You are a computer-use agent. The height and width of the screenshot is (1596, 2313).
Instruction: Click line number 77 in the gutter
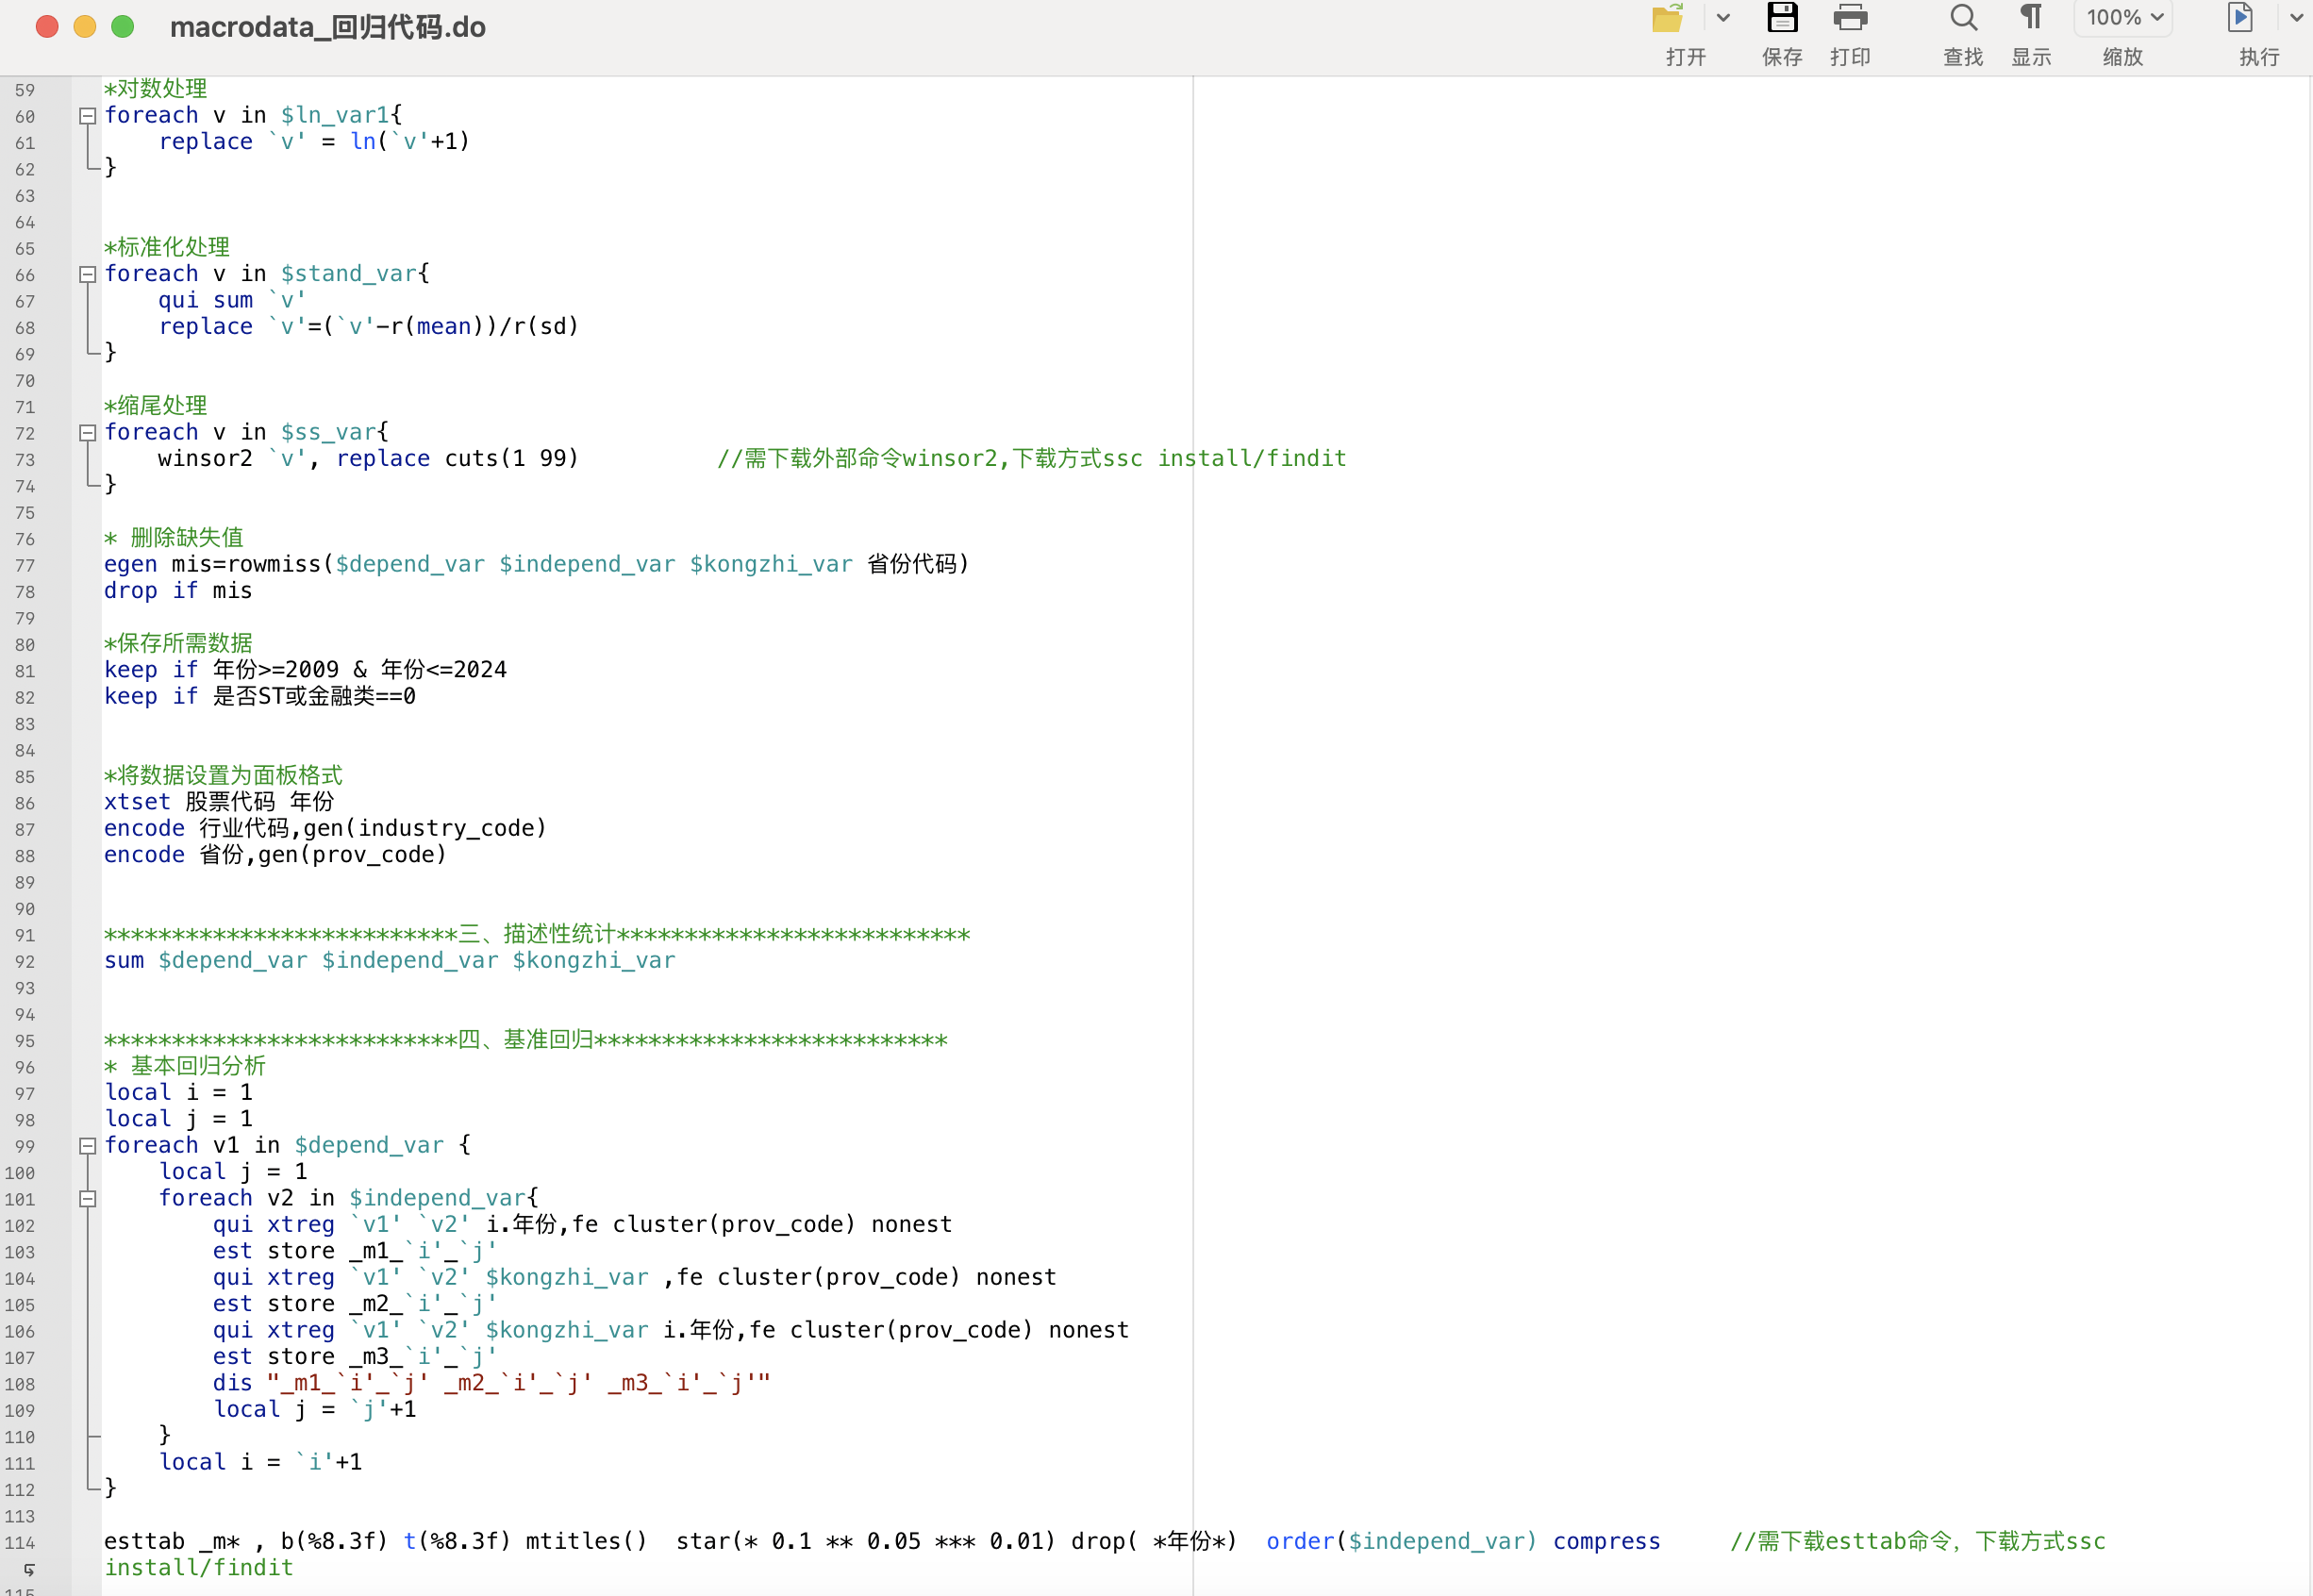click(x=25, y=565)
